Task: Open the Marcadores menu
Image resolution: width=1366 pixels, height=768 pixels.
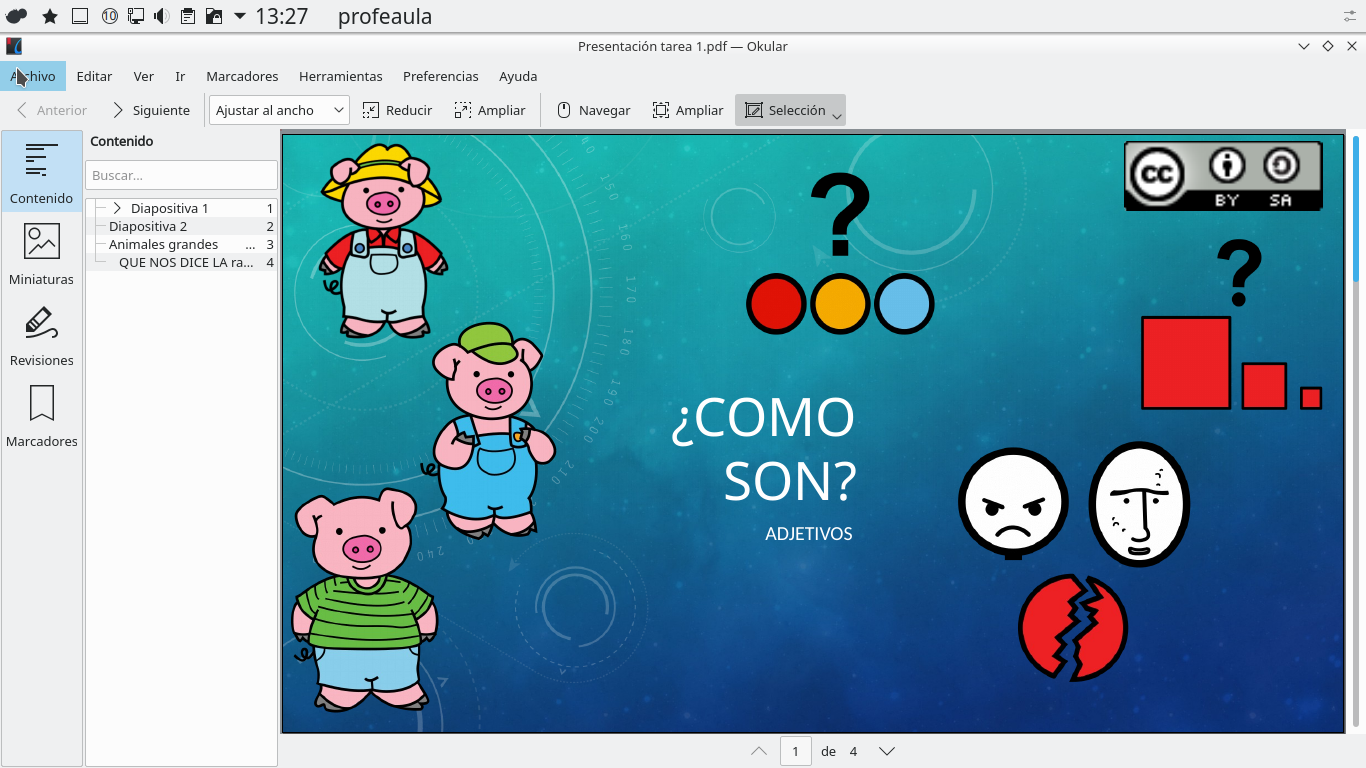Action: point(242,76)
